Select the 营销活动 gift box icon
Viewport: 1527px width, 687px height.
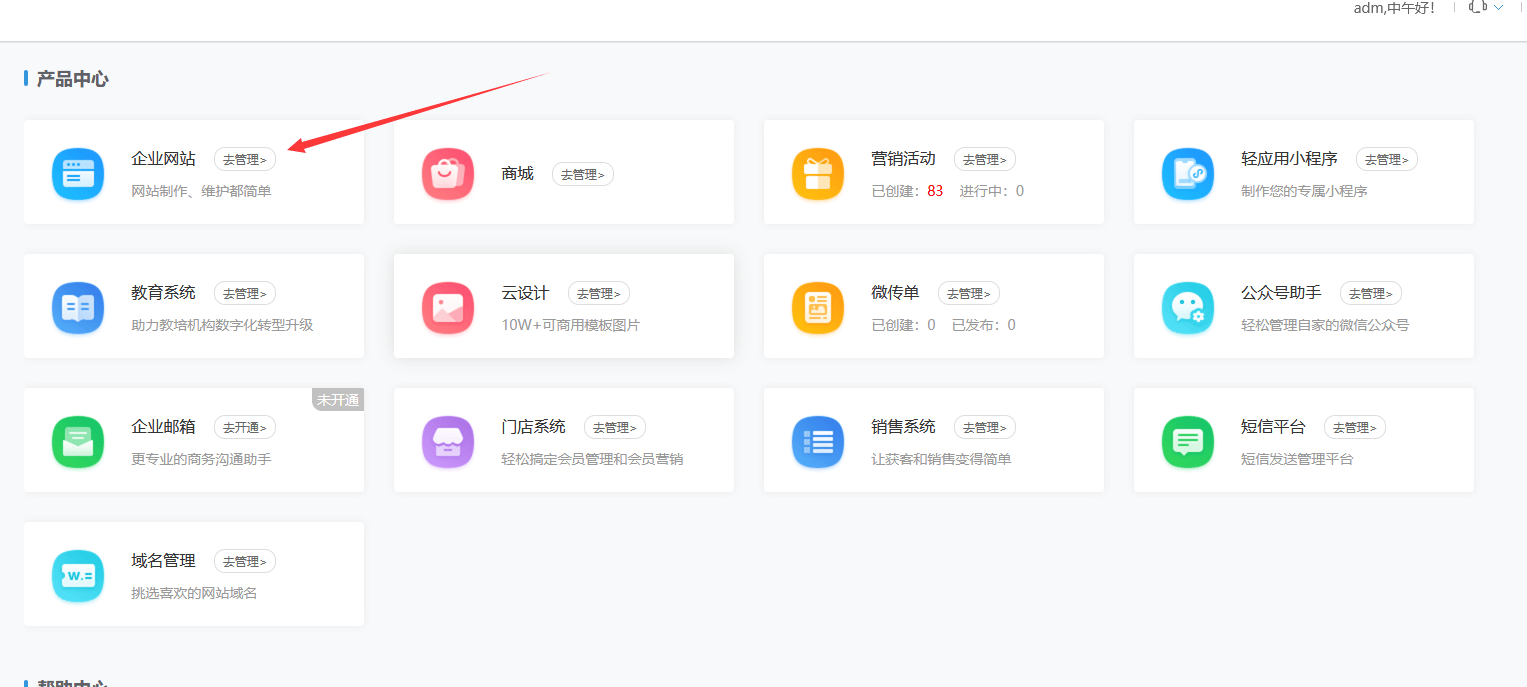click(818, 173)
